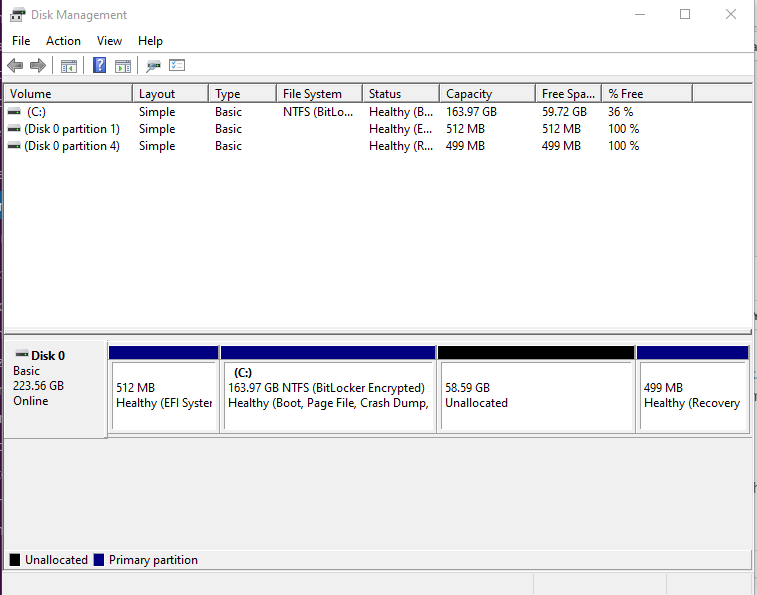The width and height of the screenshot is (757, 595).
Task: Sort by the Volume column header
Action: coord(68,94)
